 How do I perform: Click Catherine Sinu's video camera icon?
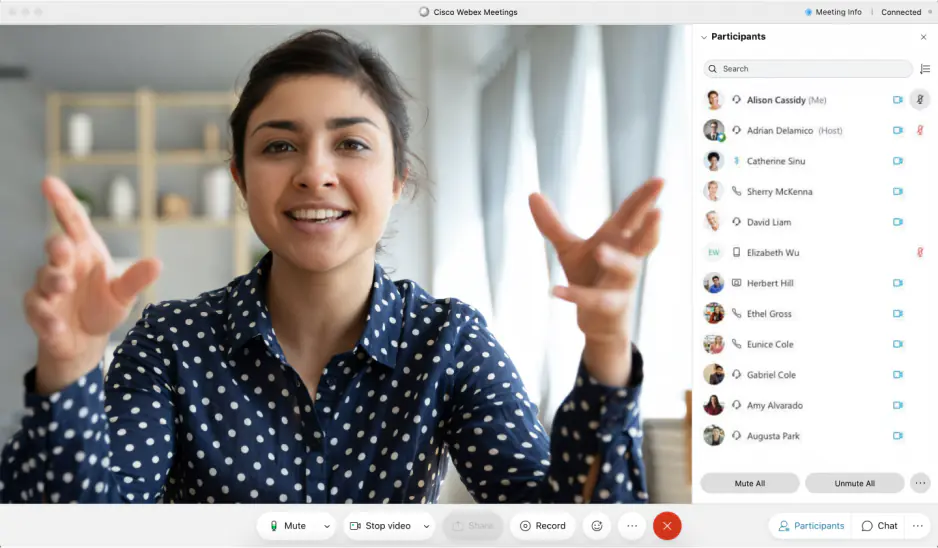898,161
